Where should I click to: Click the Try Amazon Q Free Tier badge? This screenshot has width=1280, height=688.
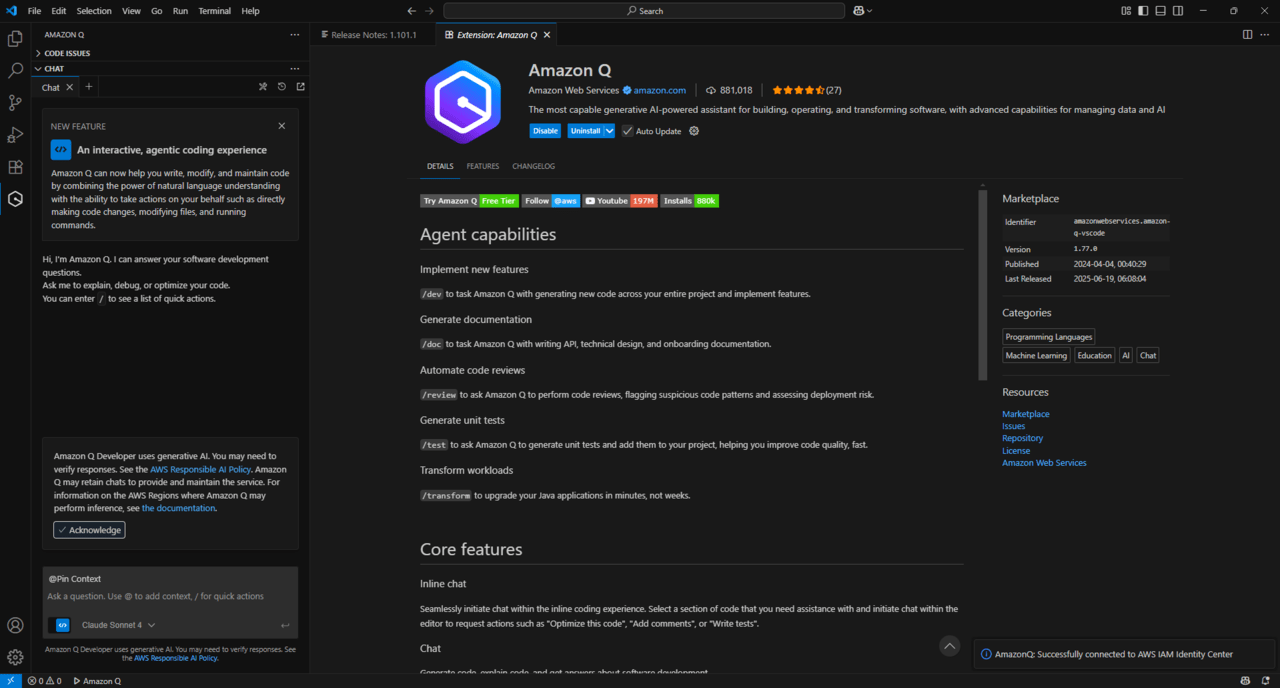[x=469, y=201]
